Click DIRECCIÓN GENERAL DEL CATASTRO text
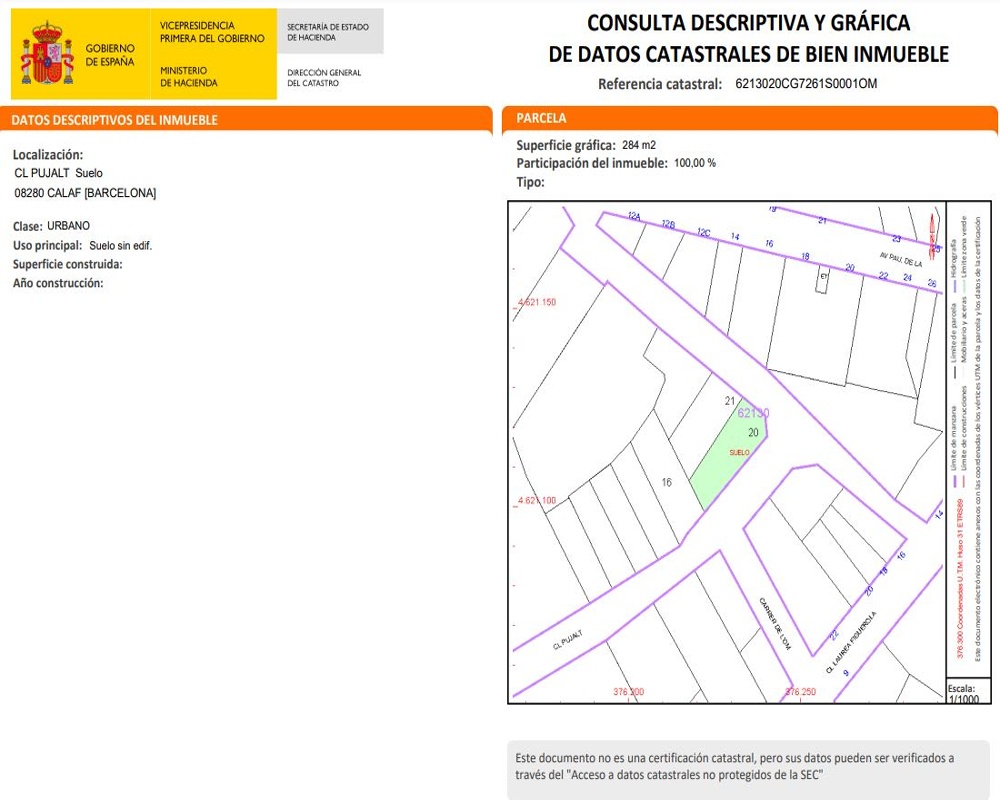Viewport: 1000px width, 800px height. point(324,78)
